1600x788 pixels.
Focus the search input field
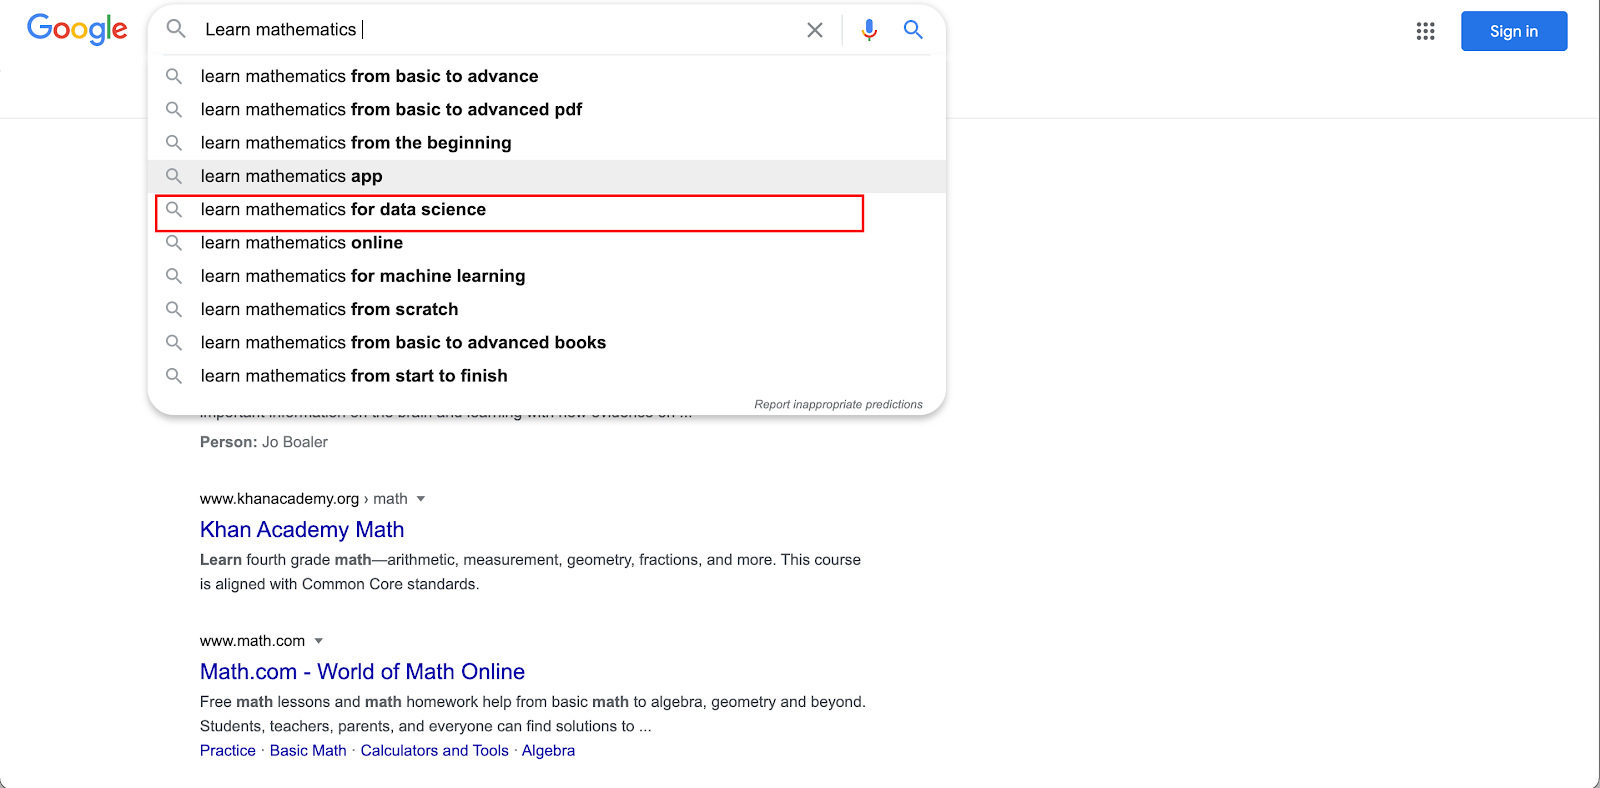[x=500, y=30]
